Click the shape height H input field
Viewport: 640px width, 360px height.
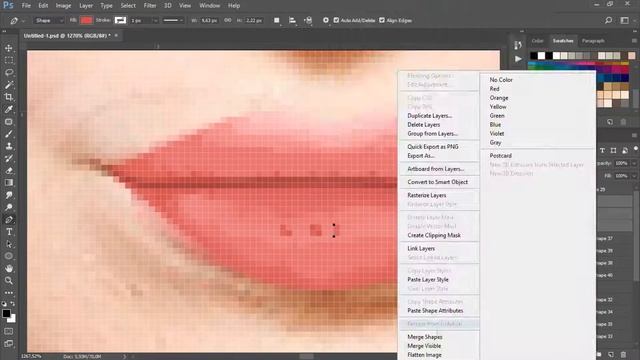point(254,20)
